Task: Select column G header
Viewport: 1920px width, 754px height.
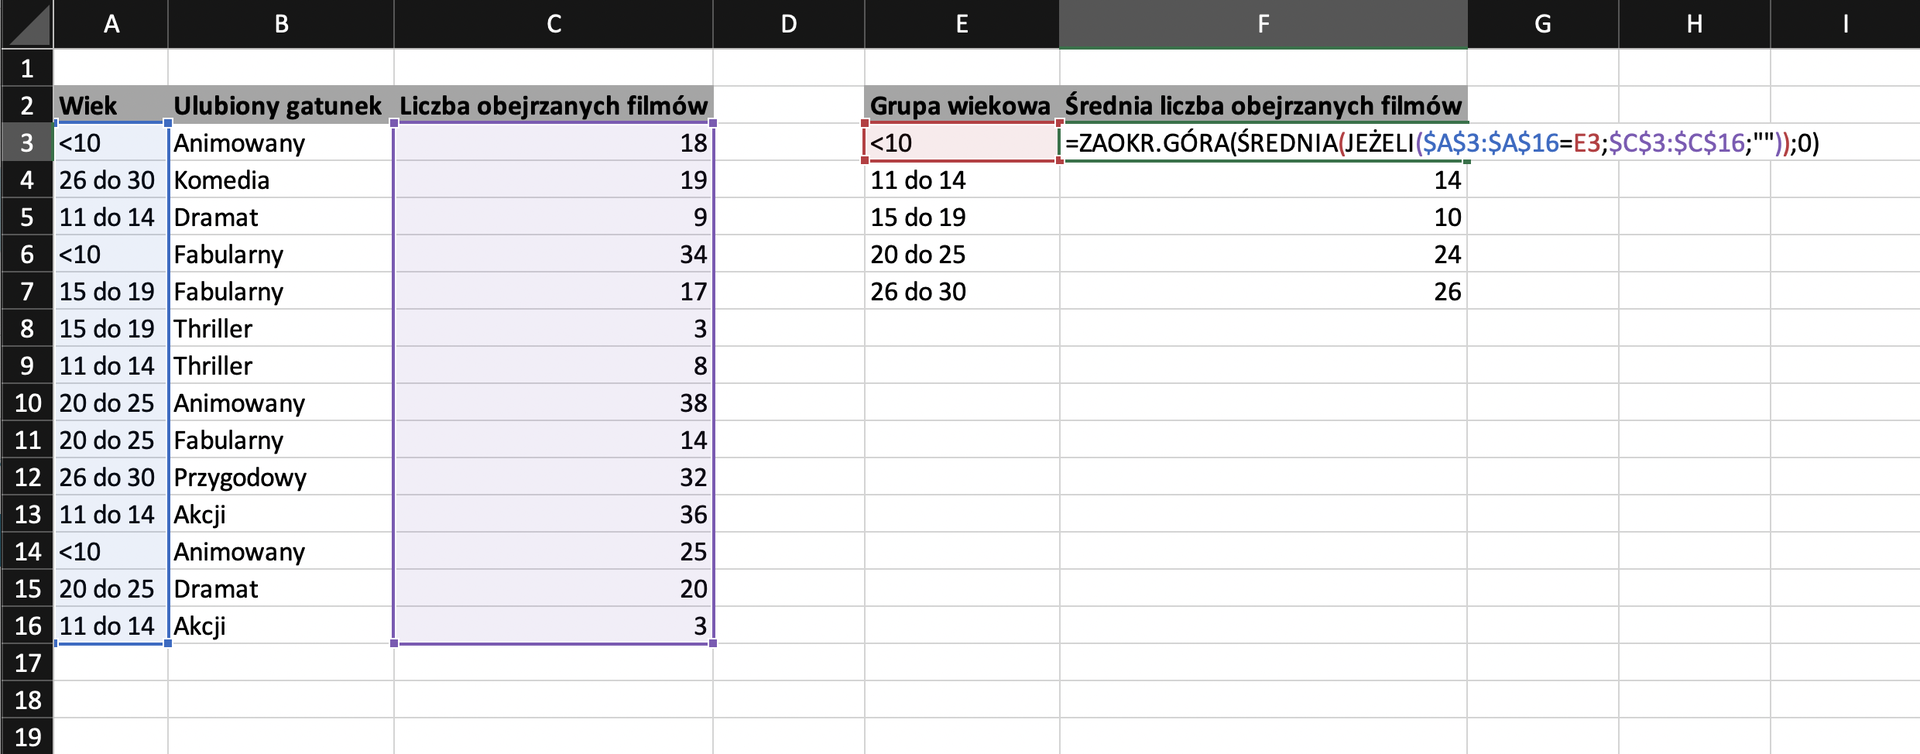Action: [x=1543, y=24]
